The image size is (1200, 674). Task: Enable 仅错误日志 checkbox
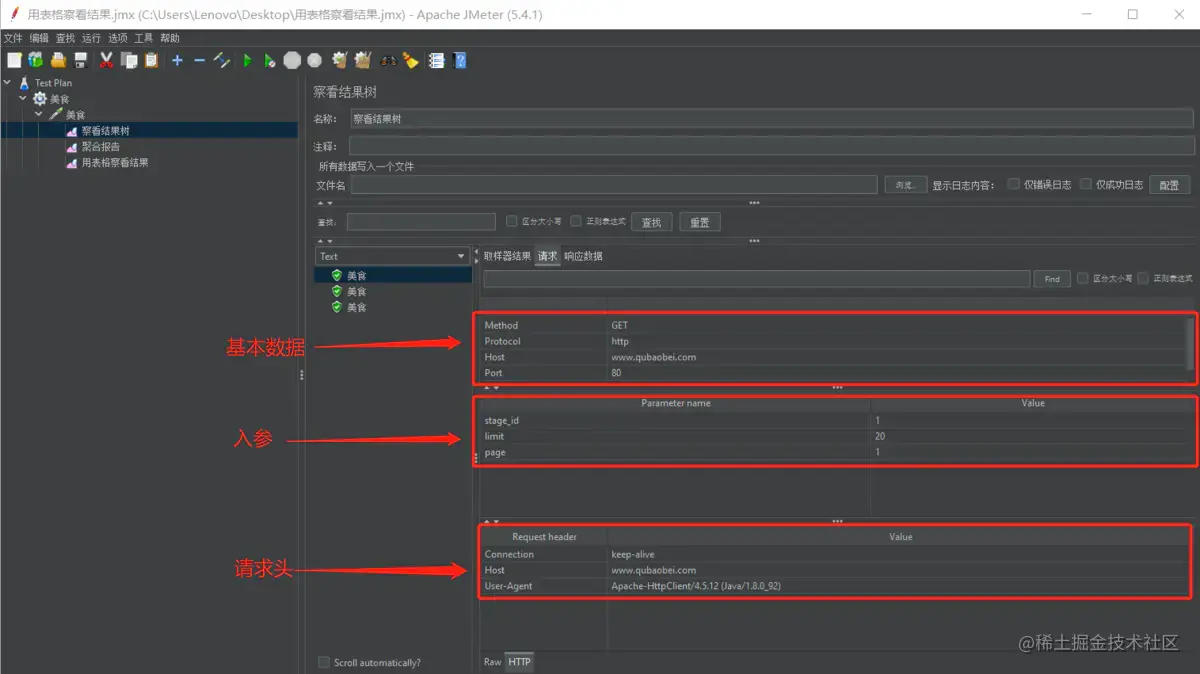click(x=1014, y=184)
